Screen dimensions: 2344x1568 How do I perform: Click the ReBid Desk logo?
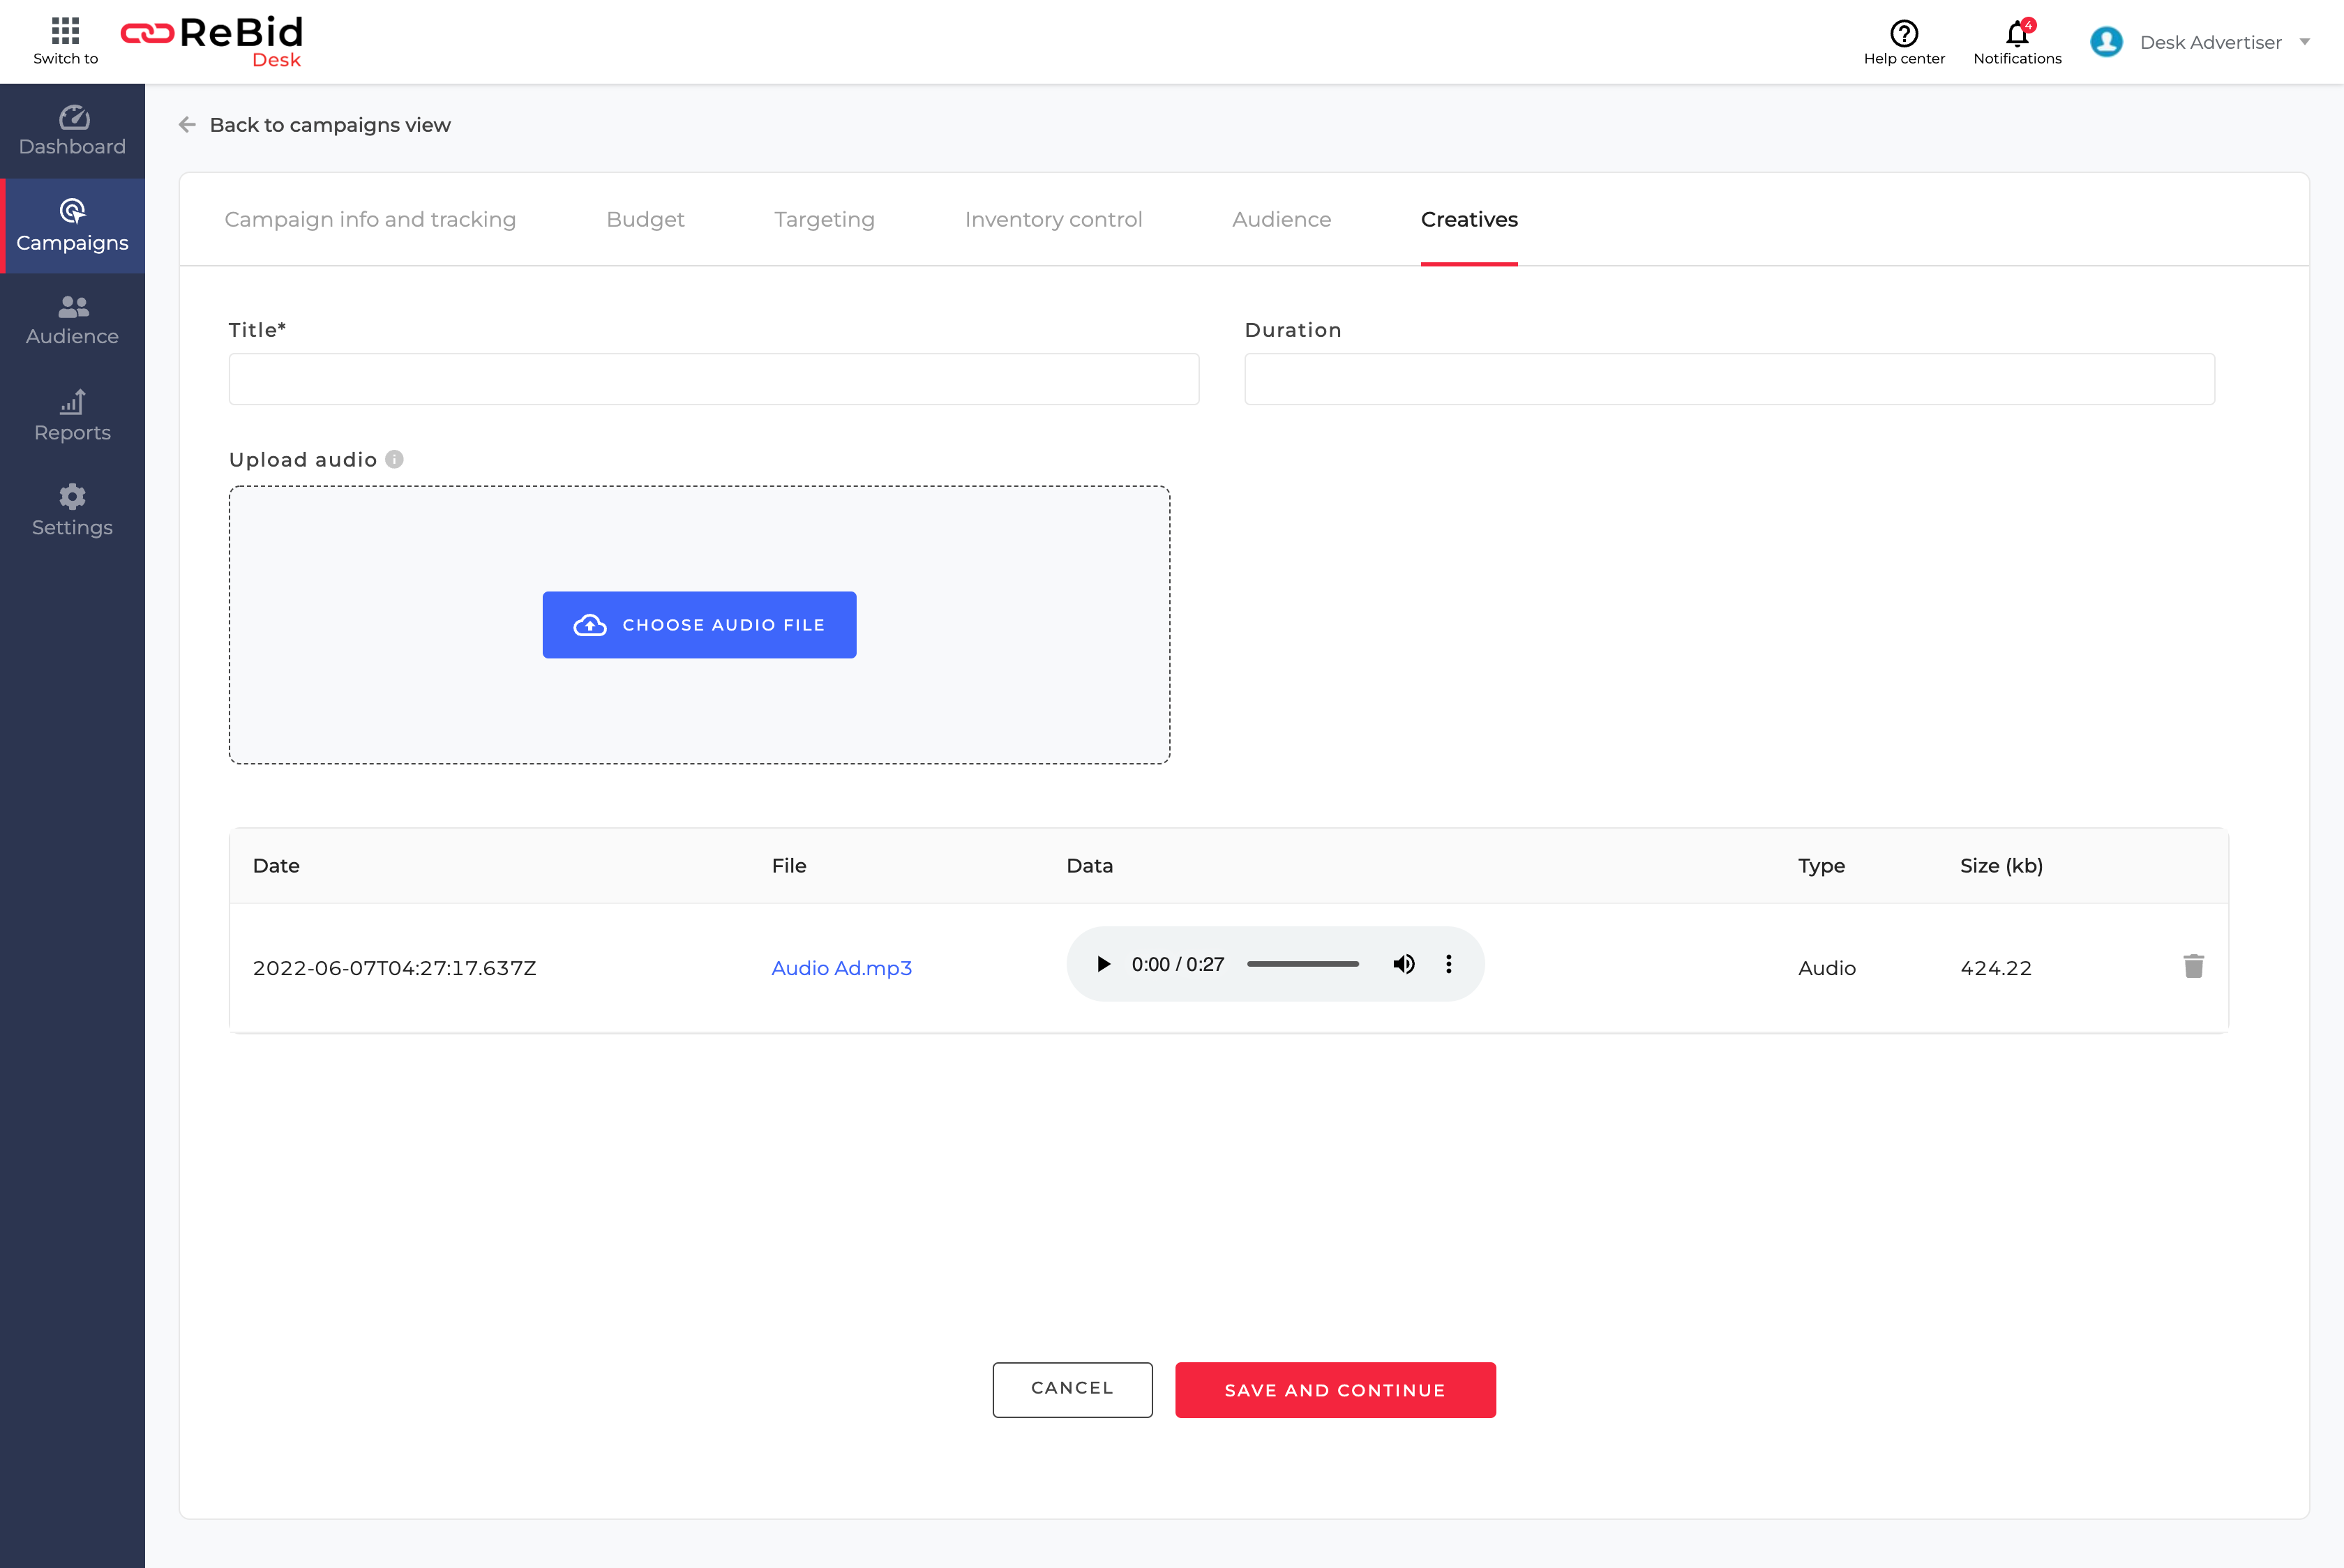point(212,42)
